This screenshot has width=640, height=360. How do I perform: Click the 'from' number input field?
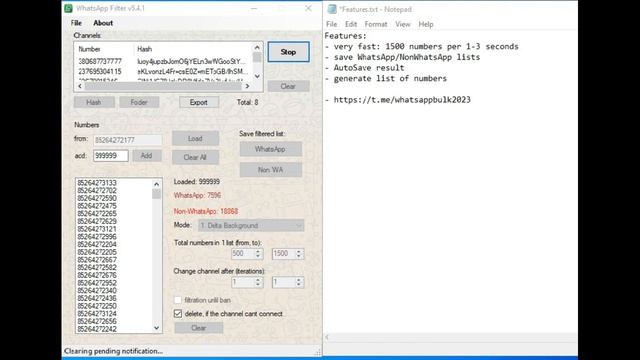(128, 140)
